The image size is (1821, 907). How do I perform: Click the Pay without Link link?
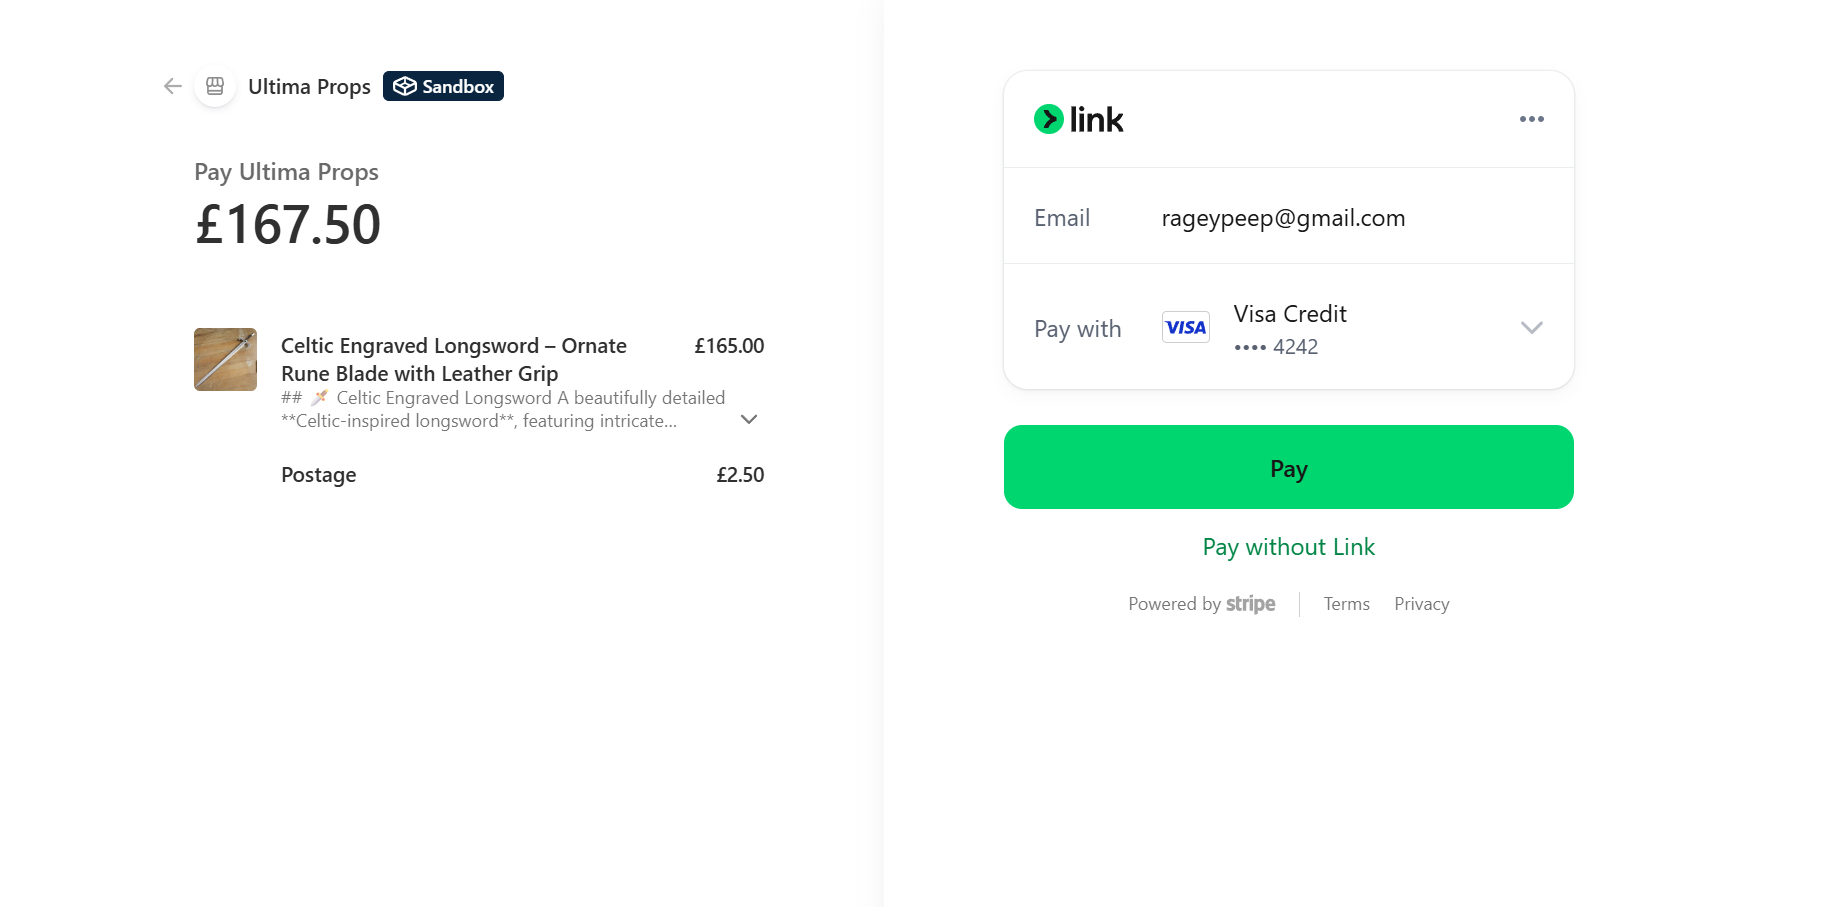pyautogui.click(x=1288, y=547)
